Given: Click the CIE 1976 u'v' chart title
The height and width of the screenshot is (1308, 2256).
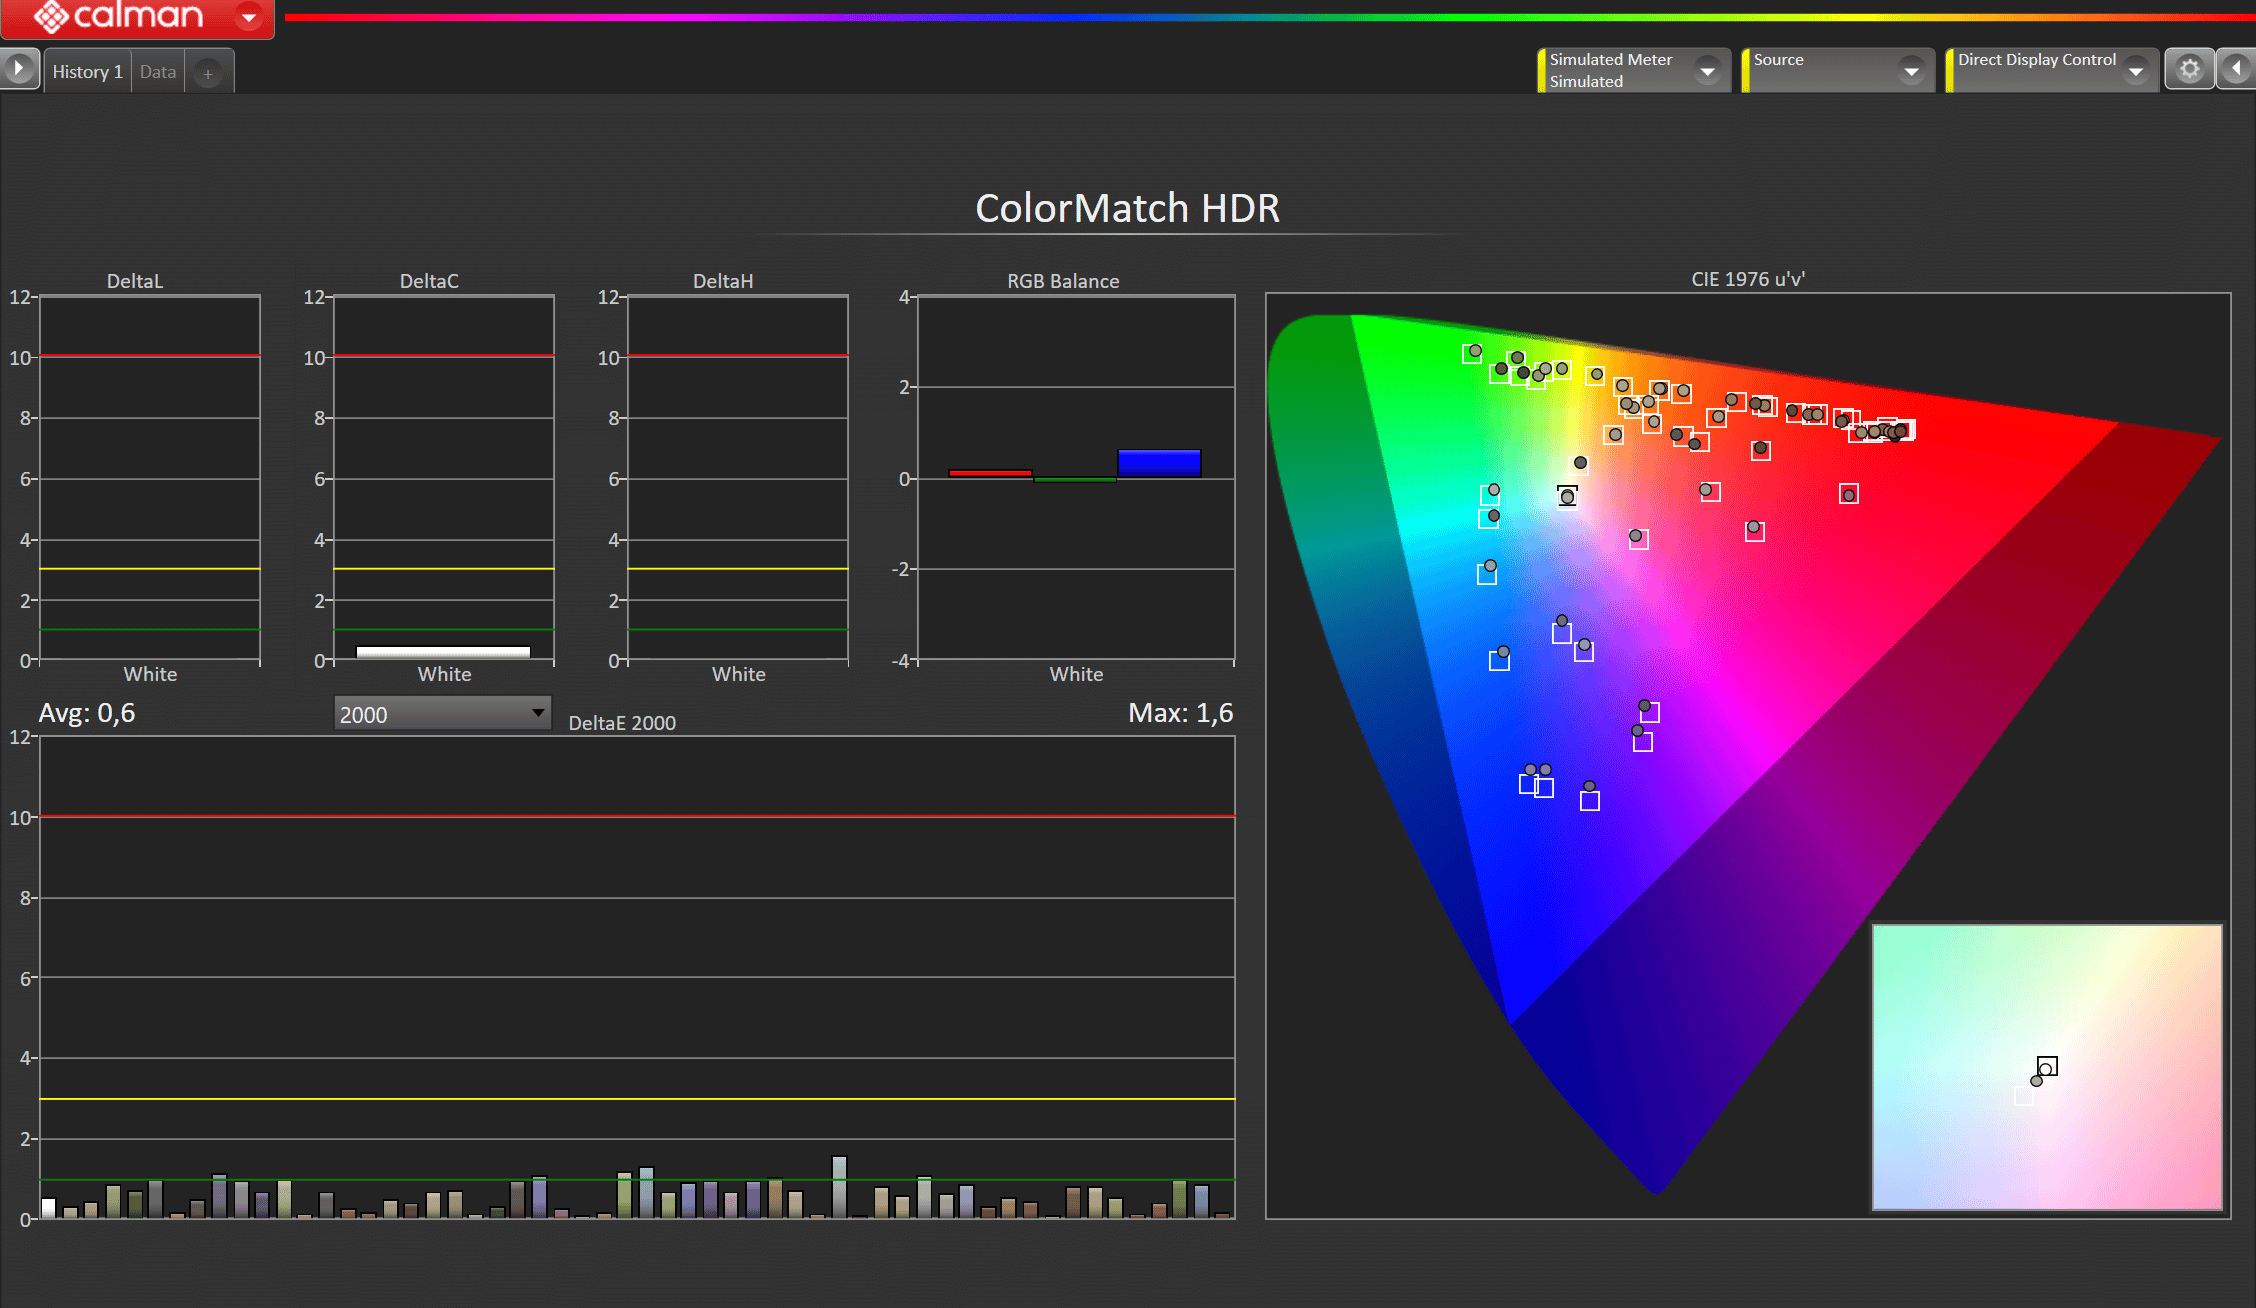Looking at the screenshot, I should (x=1747, y=279).
